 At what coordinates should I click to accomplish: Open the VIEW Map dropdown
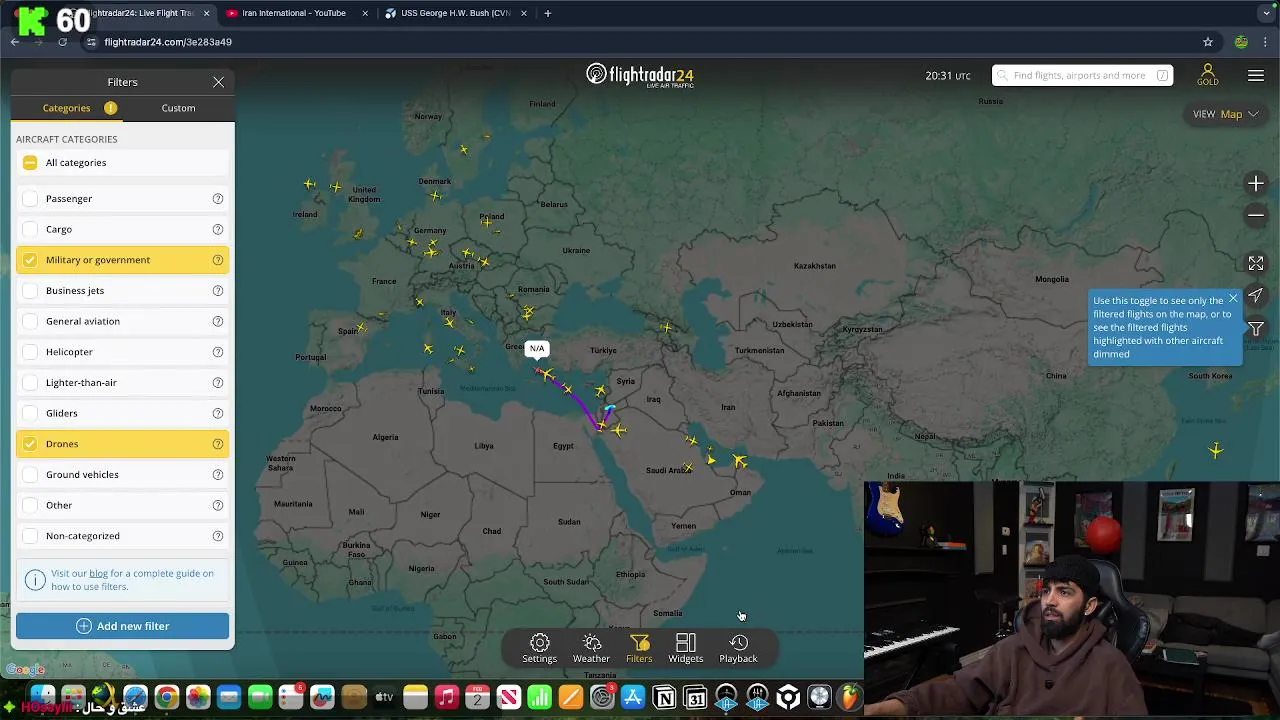[1225, 114]
